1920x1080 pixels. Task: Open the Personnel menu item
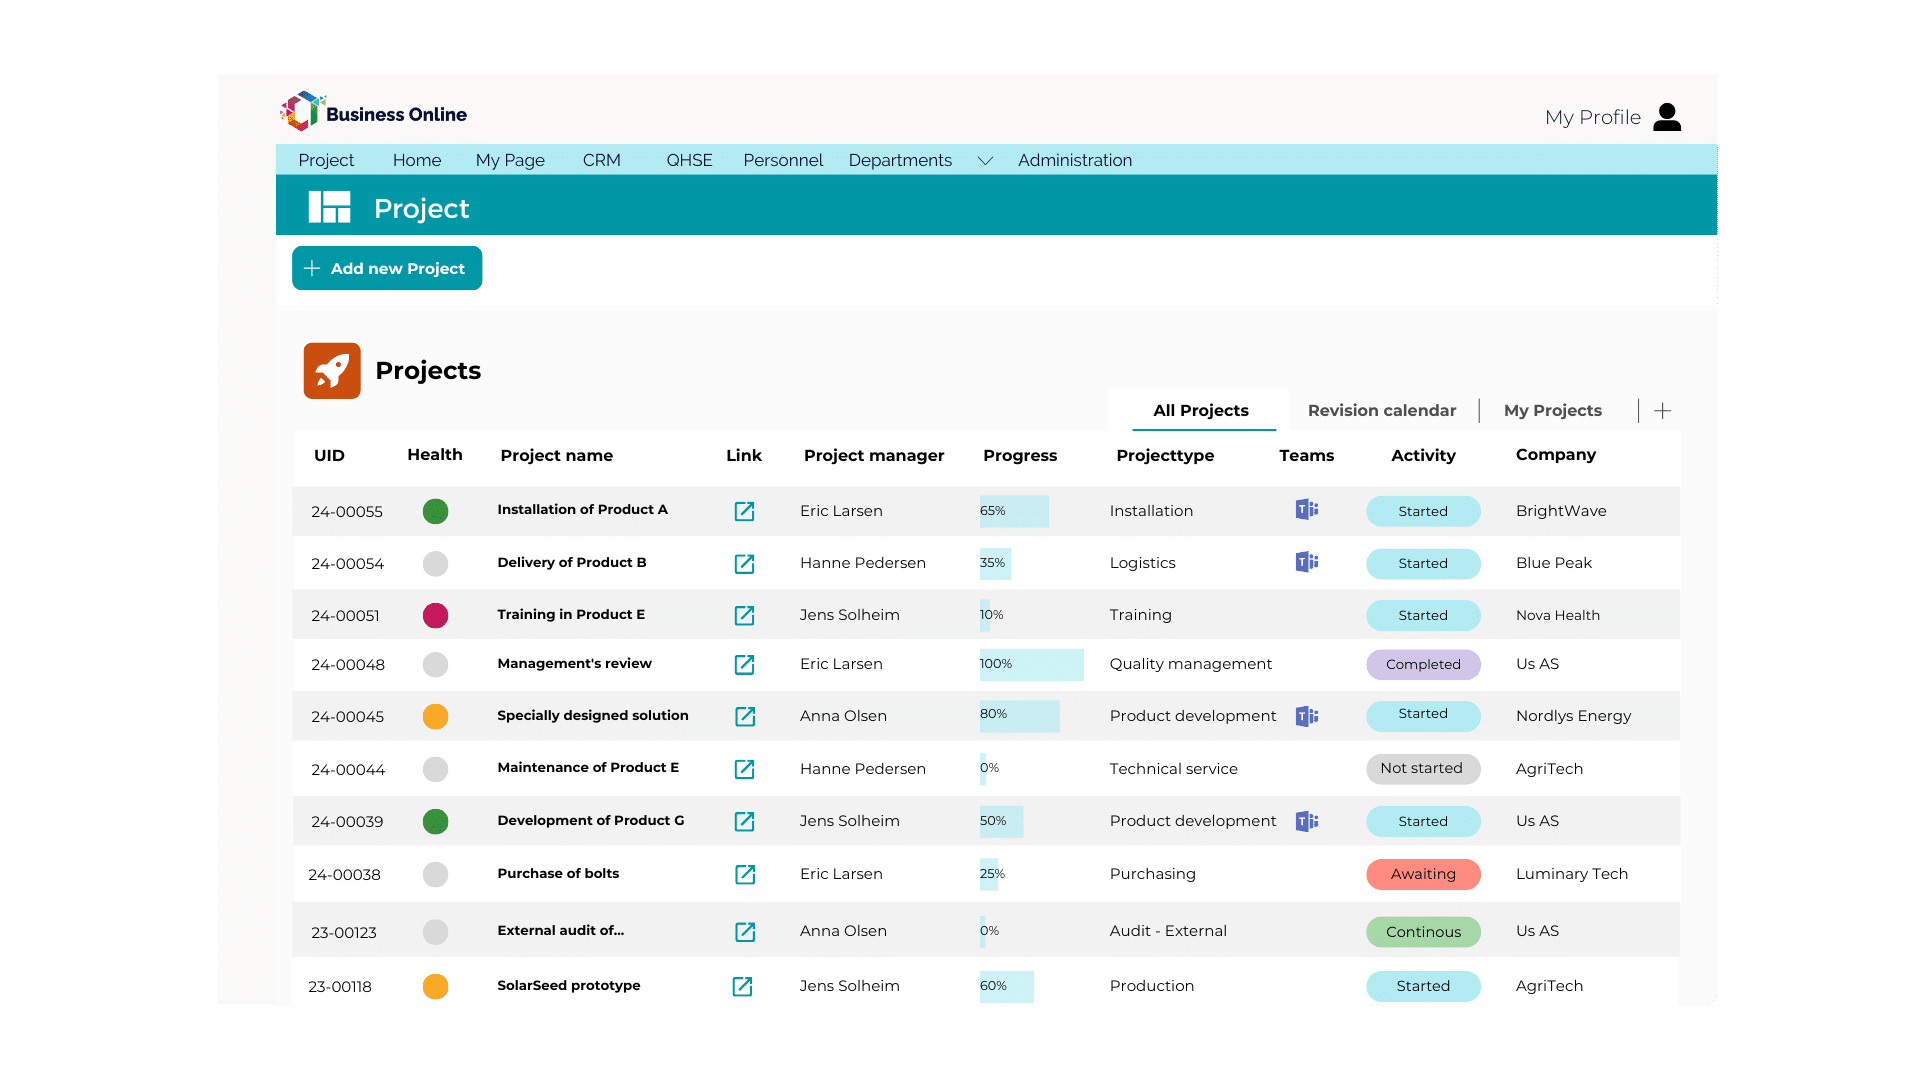[783, 160]
